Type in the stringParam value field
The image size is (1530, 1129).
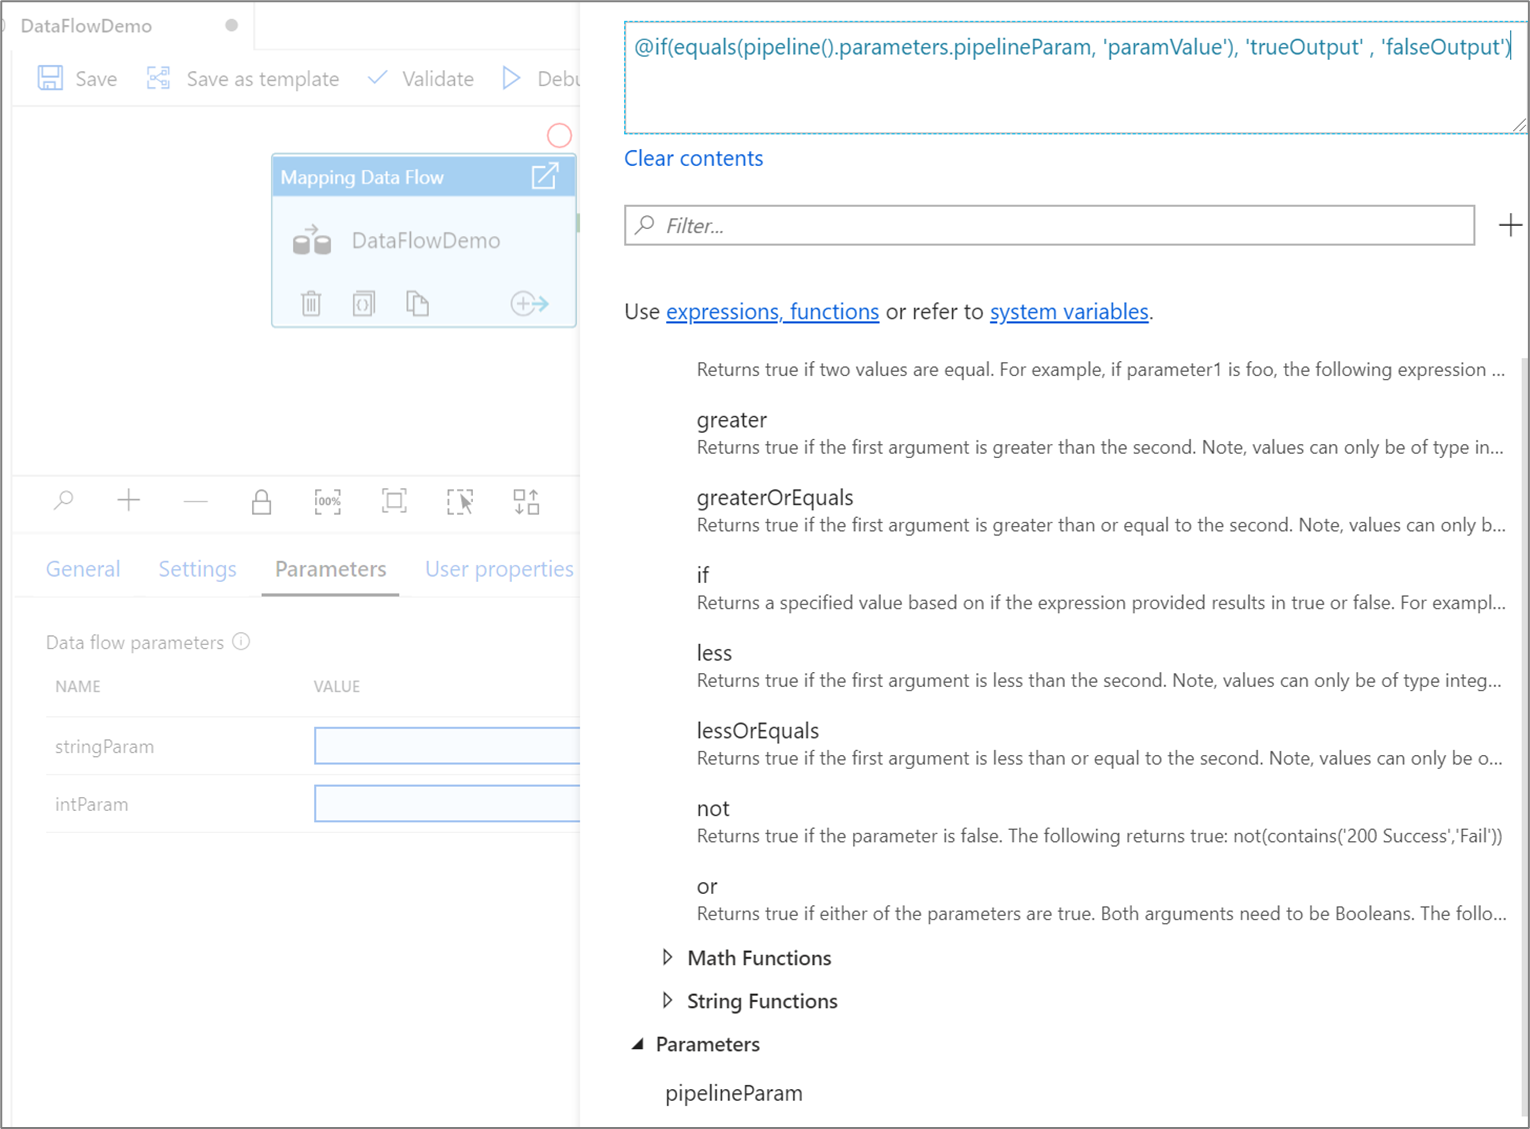[447, 745]
